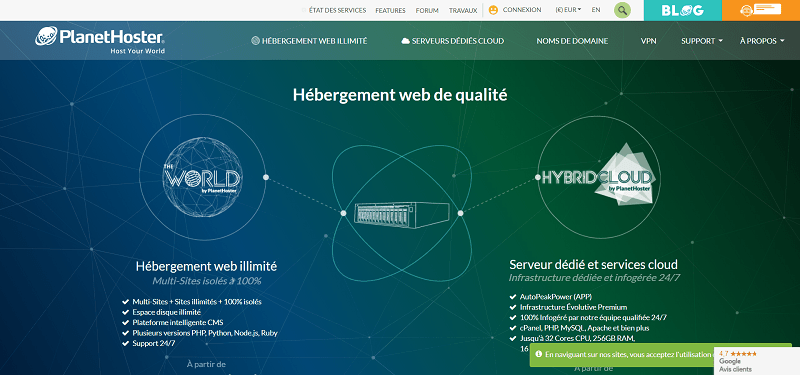Click heading Serveur dédié et services cloud

[x=593, y=265]
